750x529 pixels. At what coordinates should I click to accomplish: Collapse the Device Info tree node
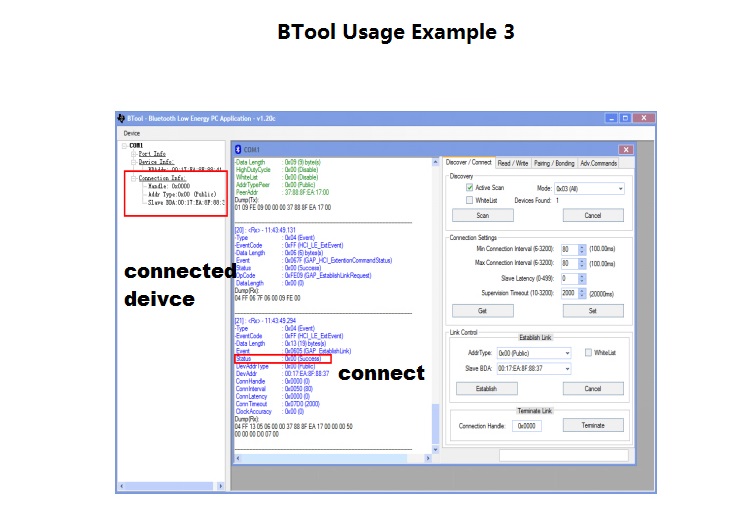point(134,162)
